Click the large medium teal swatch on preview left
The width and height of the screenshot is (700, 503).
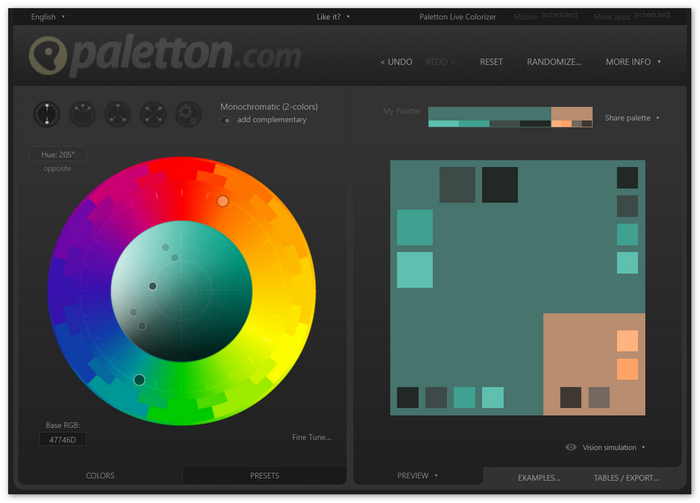[415, 227]
